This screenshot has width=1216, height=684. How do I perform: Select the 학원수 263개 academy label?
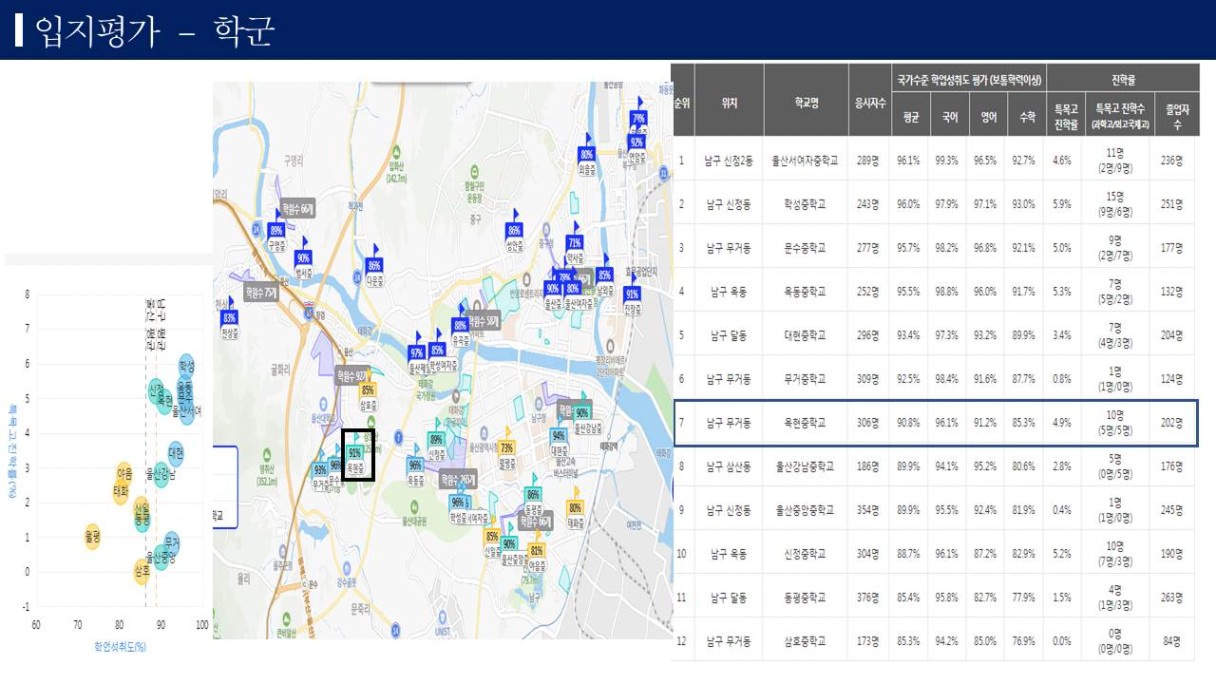click(457, 481)
